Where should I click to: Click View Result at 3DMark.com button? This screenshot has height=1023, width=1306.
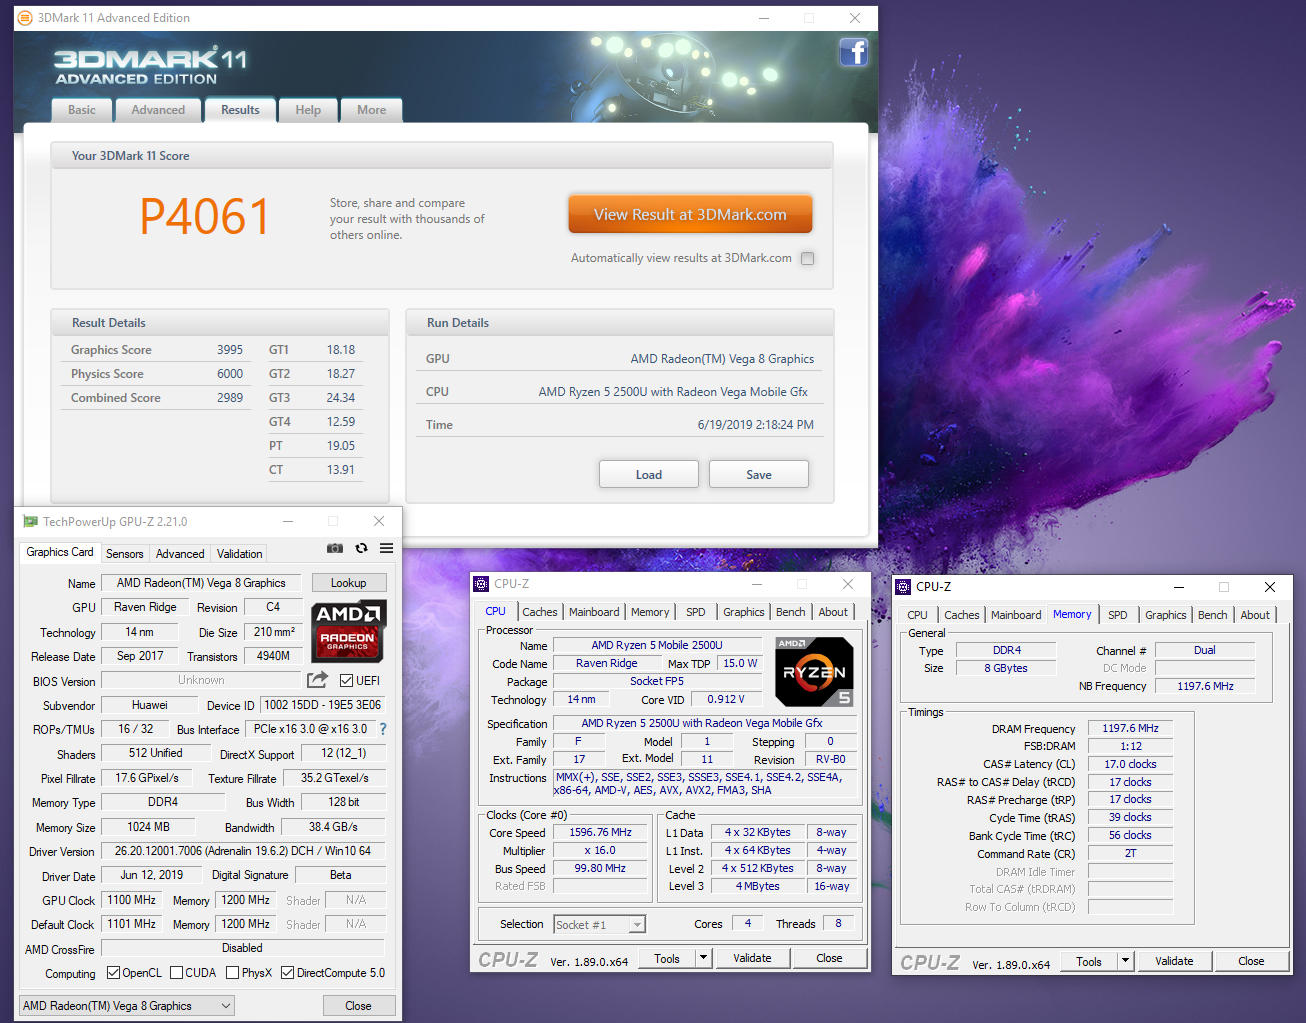click(x=690, y=215)
